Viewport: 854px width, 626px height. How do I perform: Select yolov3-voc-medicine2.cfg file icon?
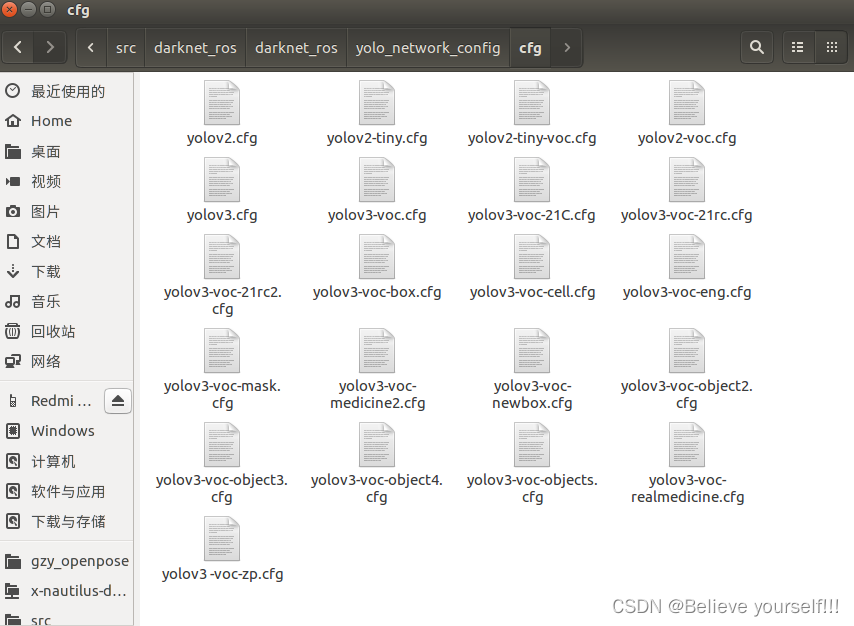pos(377,350)
